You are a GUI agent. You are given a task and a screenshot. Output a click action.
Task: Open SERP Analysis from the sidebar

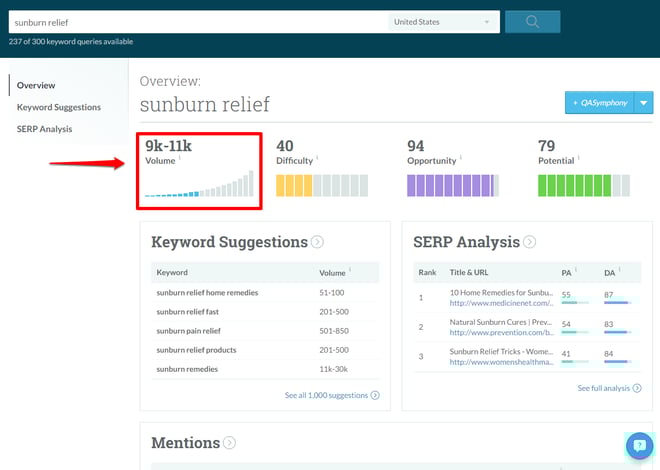coord(44,129)
